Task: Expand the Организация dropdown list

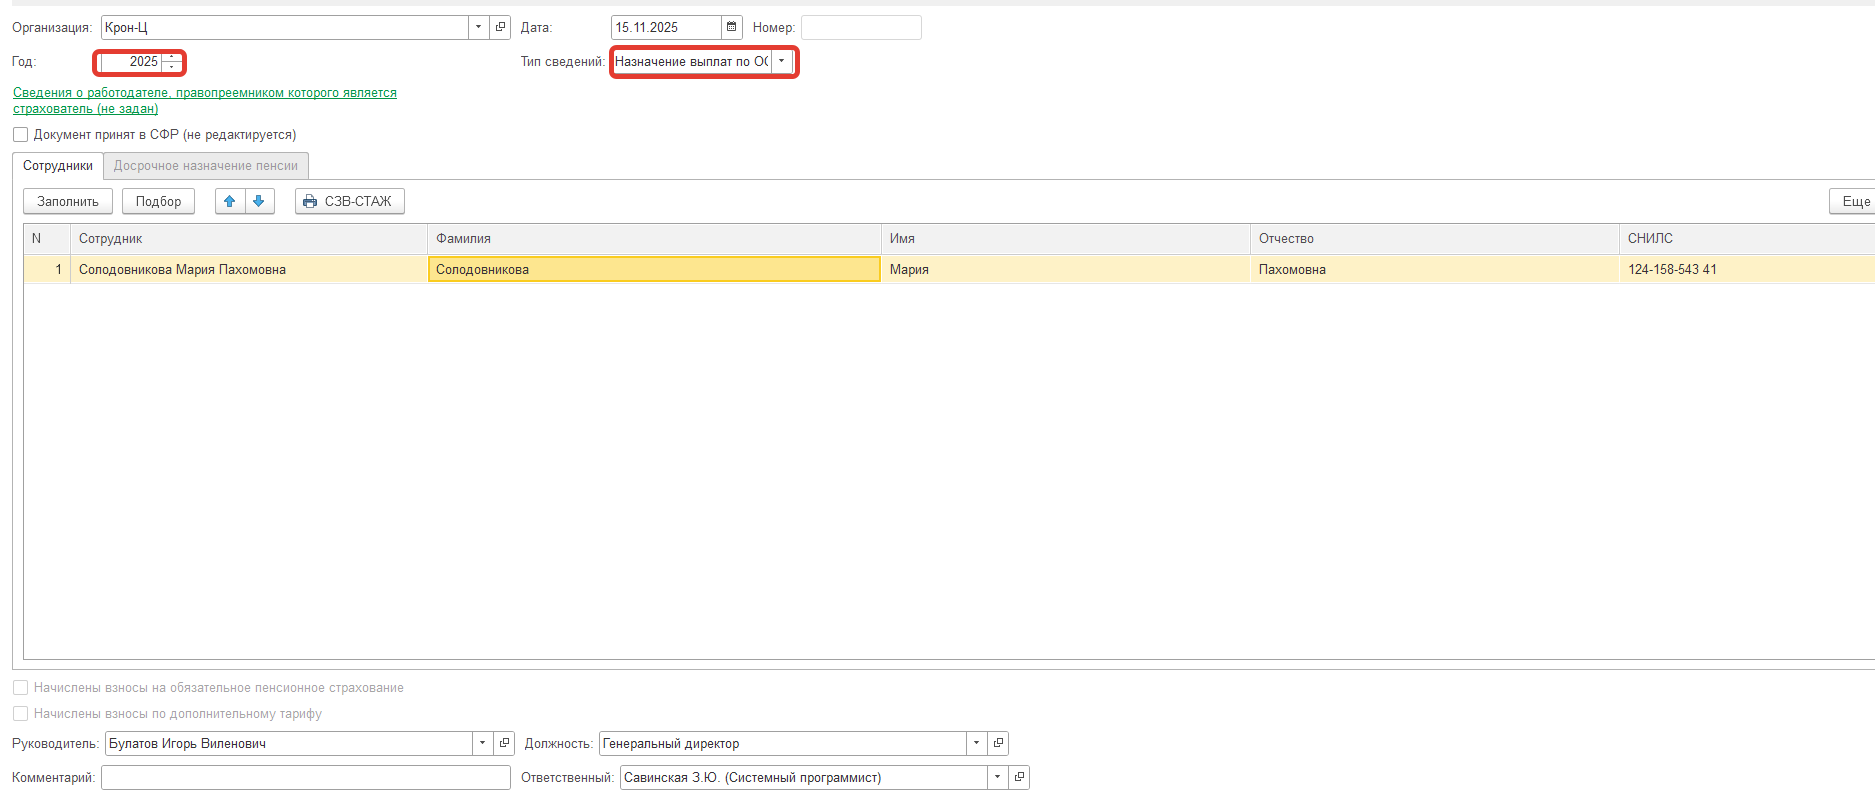Action: [478, 27]
